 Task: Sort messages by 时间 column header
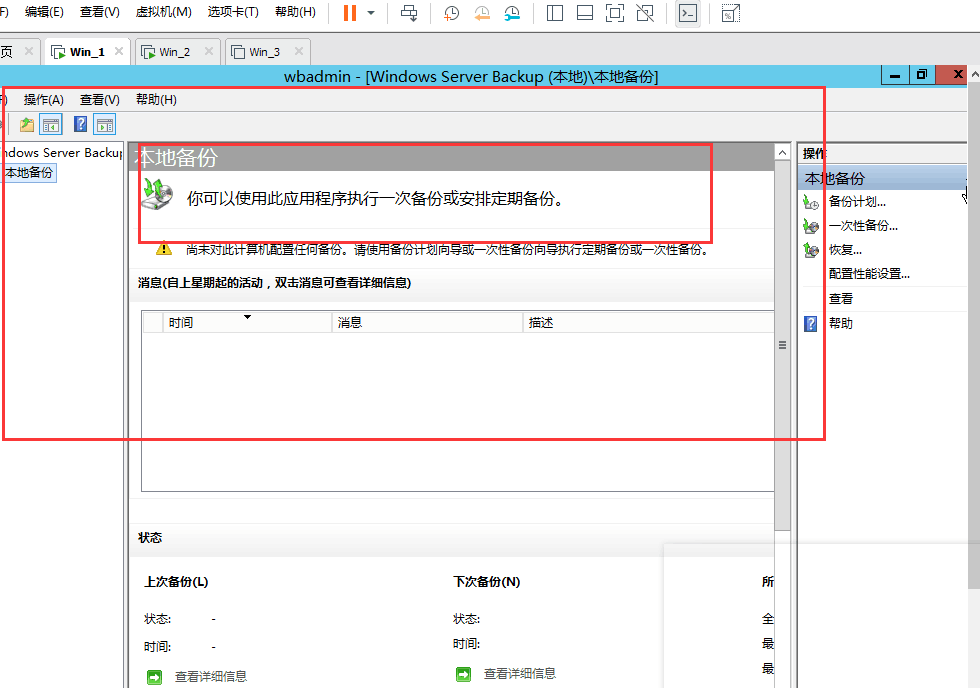[247, 322]
